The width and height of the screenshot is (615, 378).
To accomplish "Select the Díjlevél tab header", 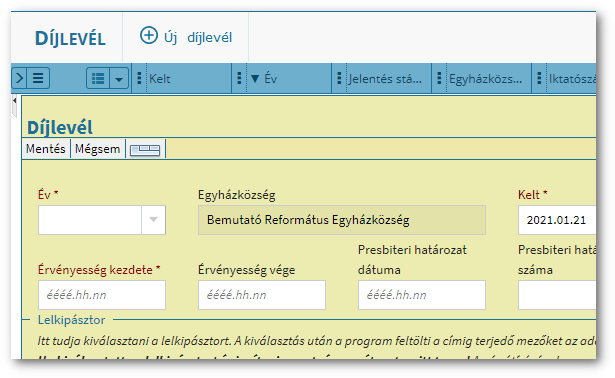I will coord(70,38).
